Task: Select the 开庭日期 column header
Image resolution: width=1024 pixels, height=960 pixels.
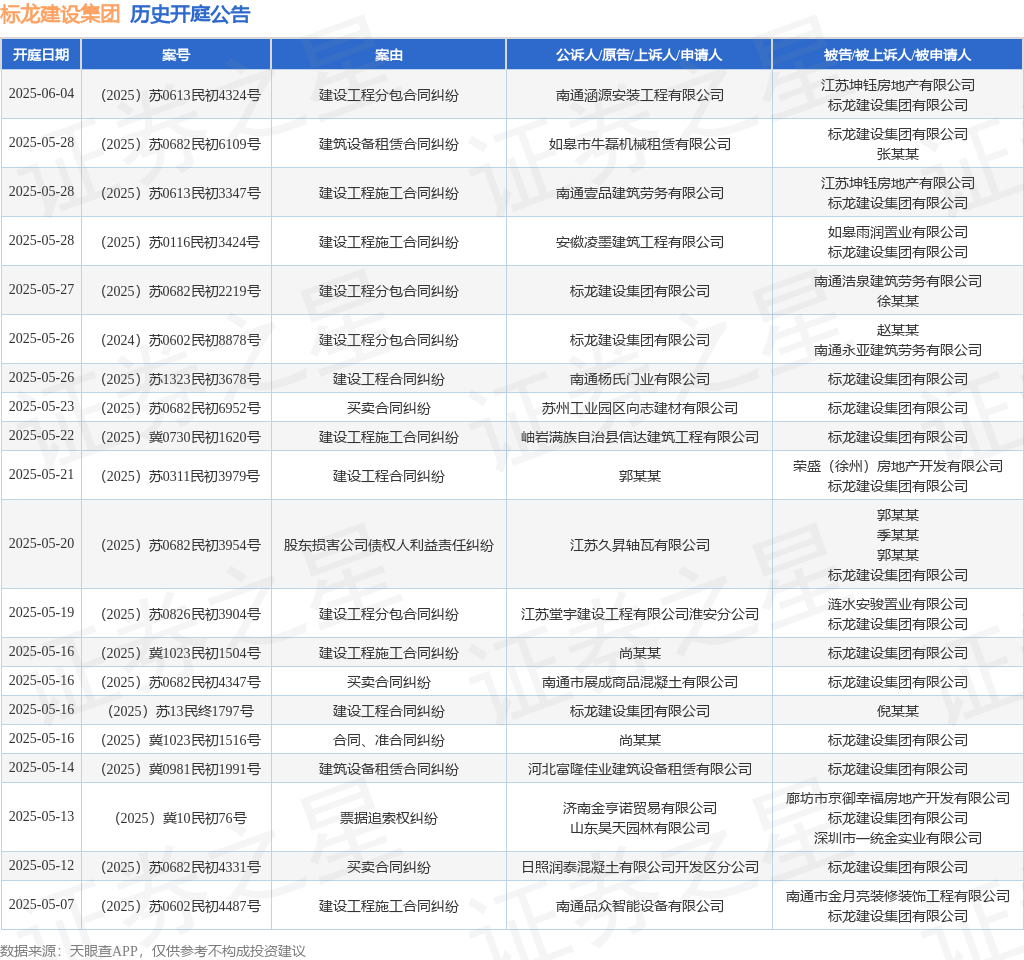Action: [x=41, y=55]
